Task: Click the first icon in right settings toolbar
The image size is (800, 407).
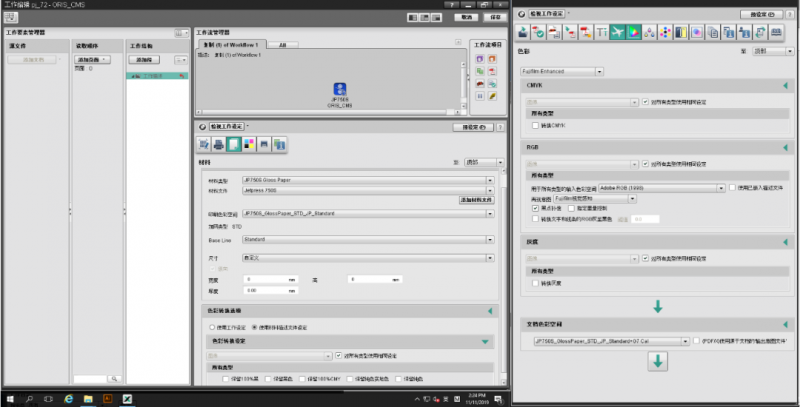Action: pos(523,33)
